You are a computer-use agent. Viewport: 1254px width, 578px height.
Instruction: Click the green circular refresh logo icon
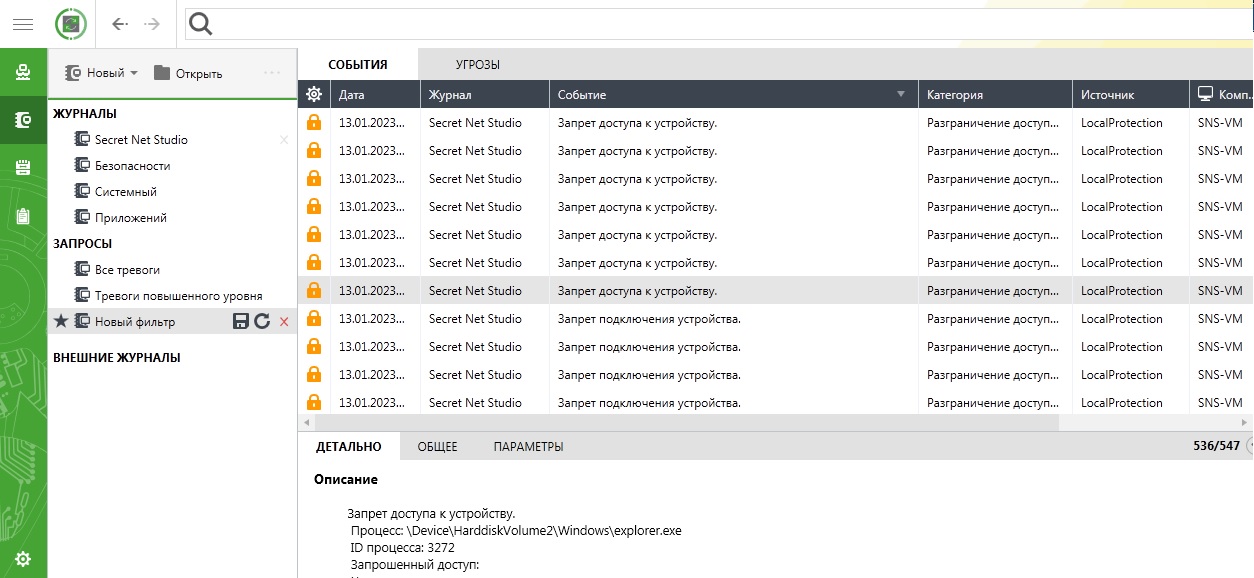point(71,24)
